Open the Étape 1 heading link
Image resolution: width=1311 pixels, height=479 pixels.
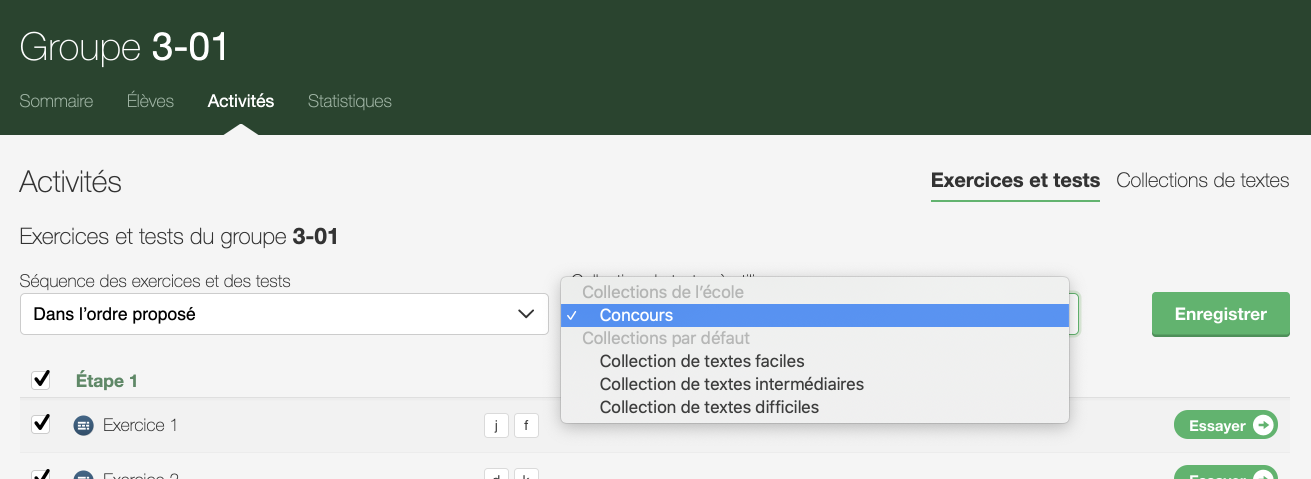point(107,381)
